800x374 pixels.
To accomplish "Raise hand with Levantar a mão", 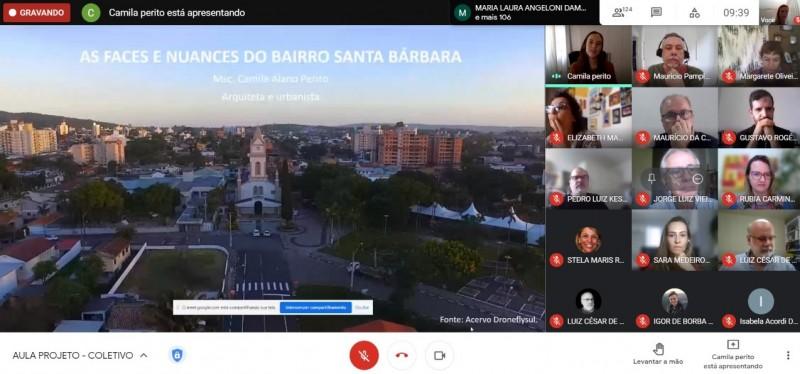I will coord(658,354).
